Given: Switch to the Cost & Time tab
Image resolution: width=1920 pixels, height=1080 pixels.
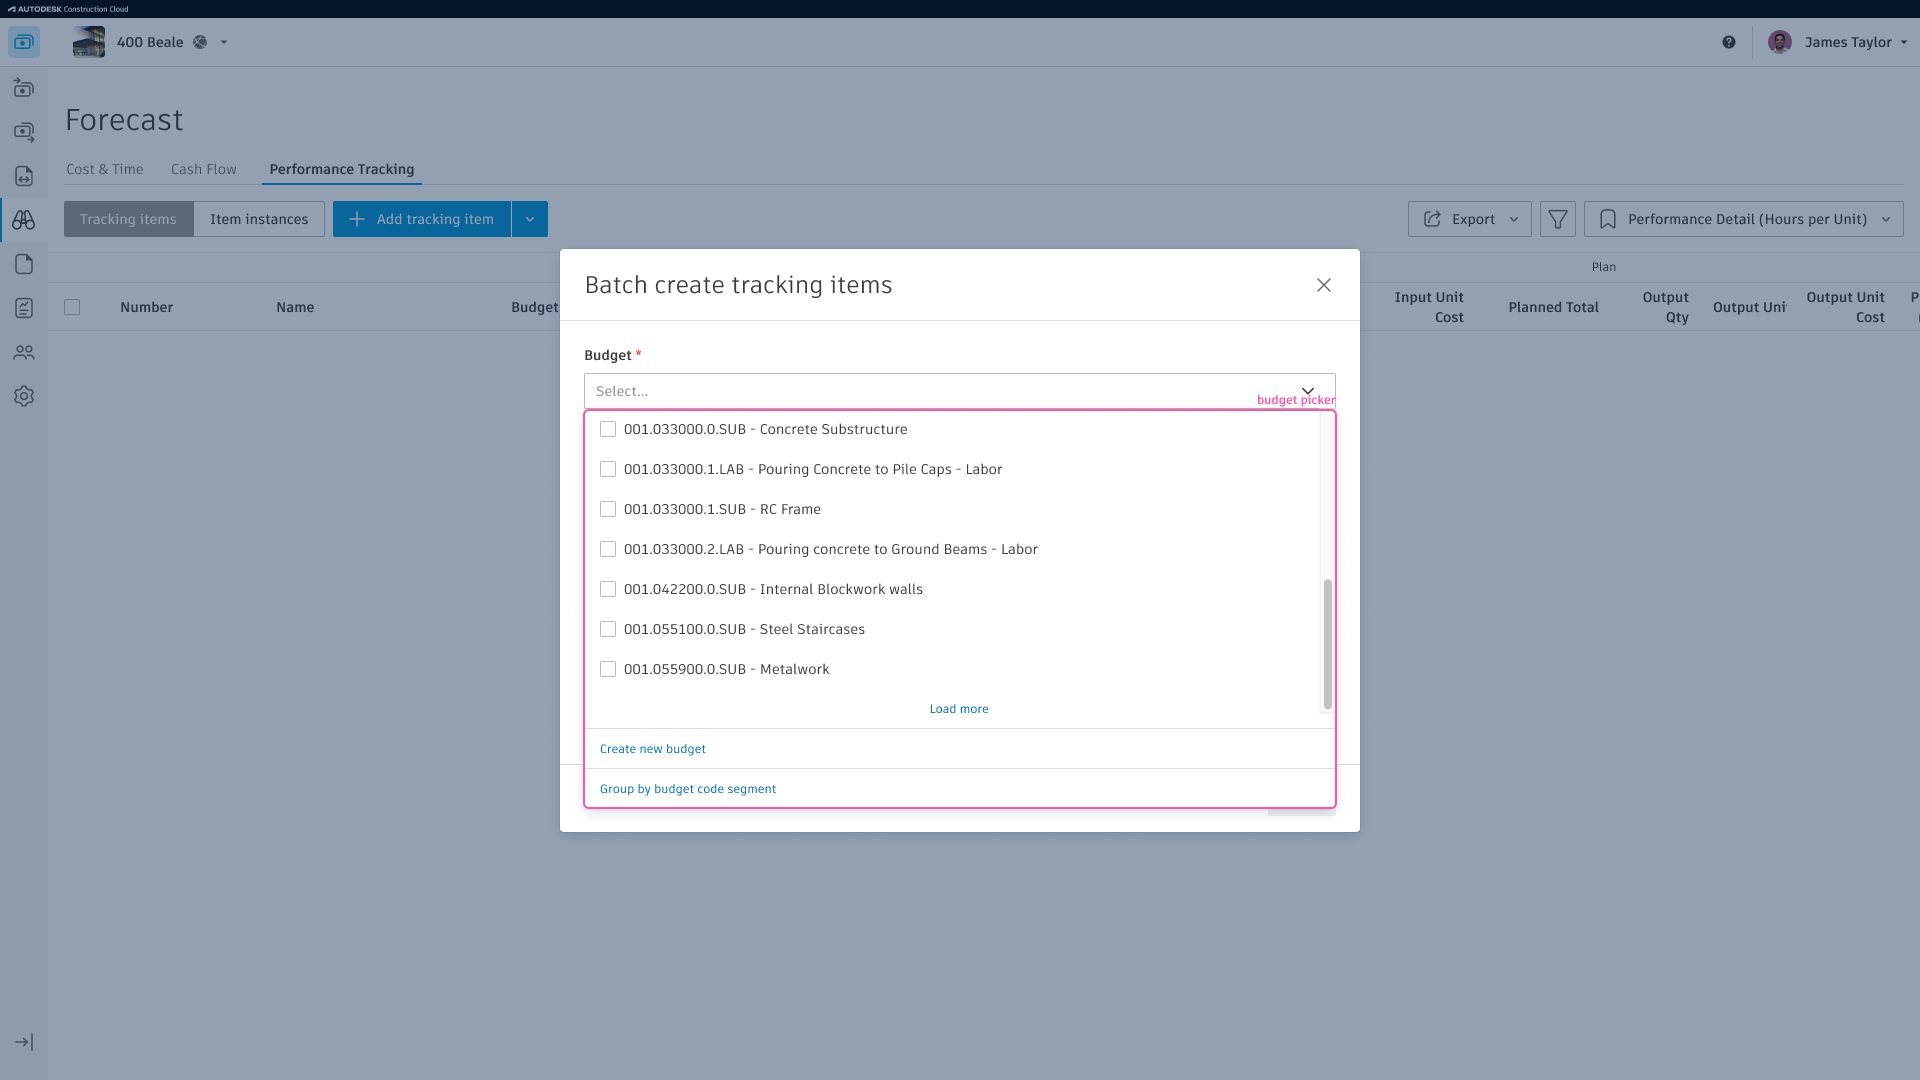Looking at the screenshot, I should [x=105, y=169].
